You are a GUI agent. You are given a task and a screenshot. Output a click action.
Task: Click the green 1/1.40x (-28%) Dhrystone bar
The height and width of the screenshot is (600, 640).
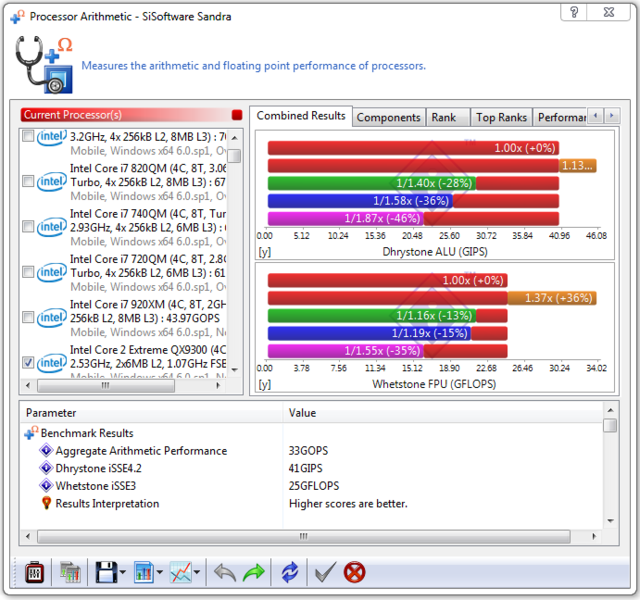pos(371,183)
